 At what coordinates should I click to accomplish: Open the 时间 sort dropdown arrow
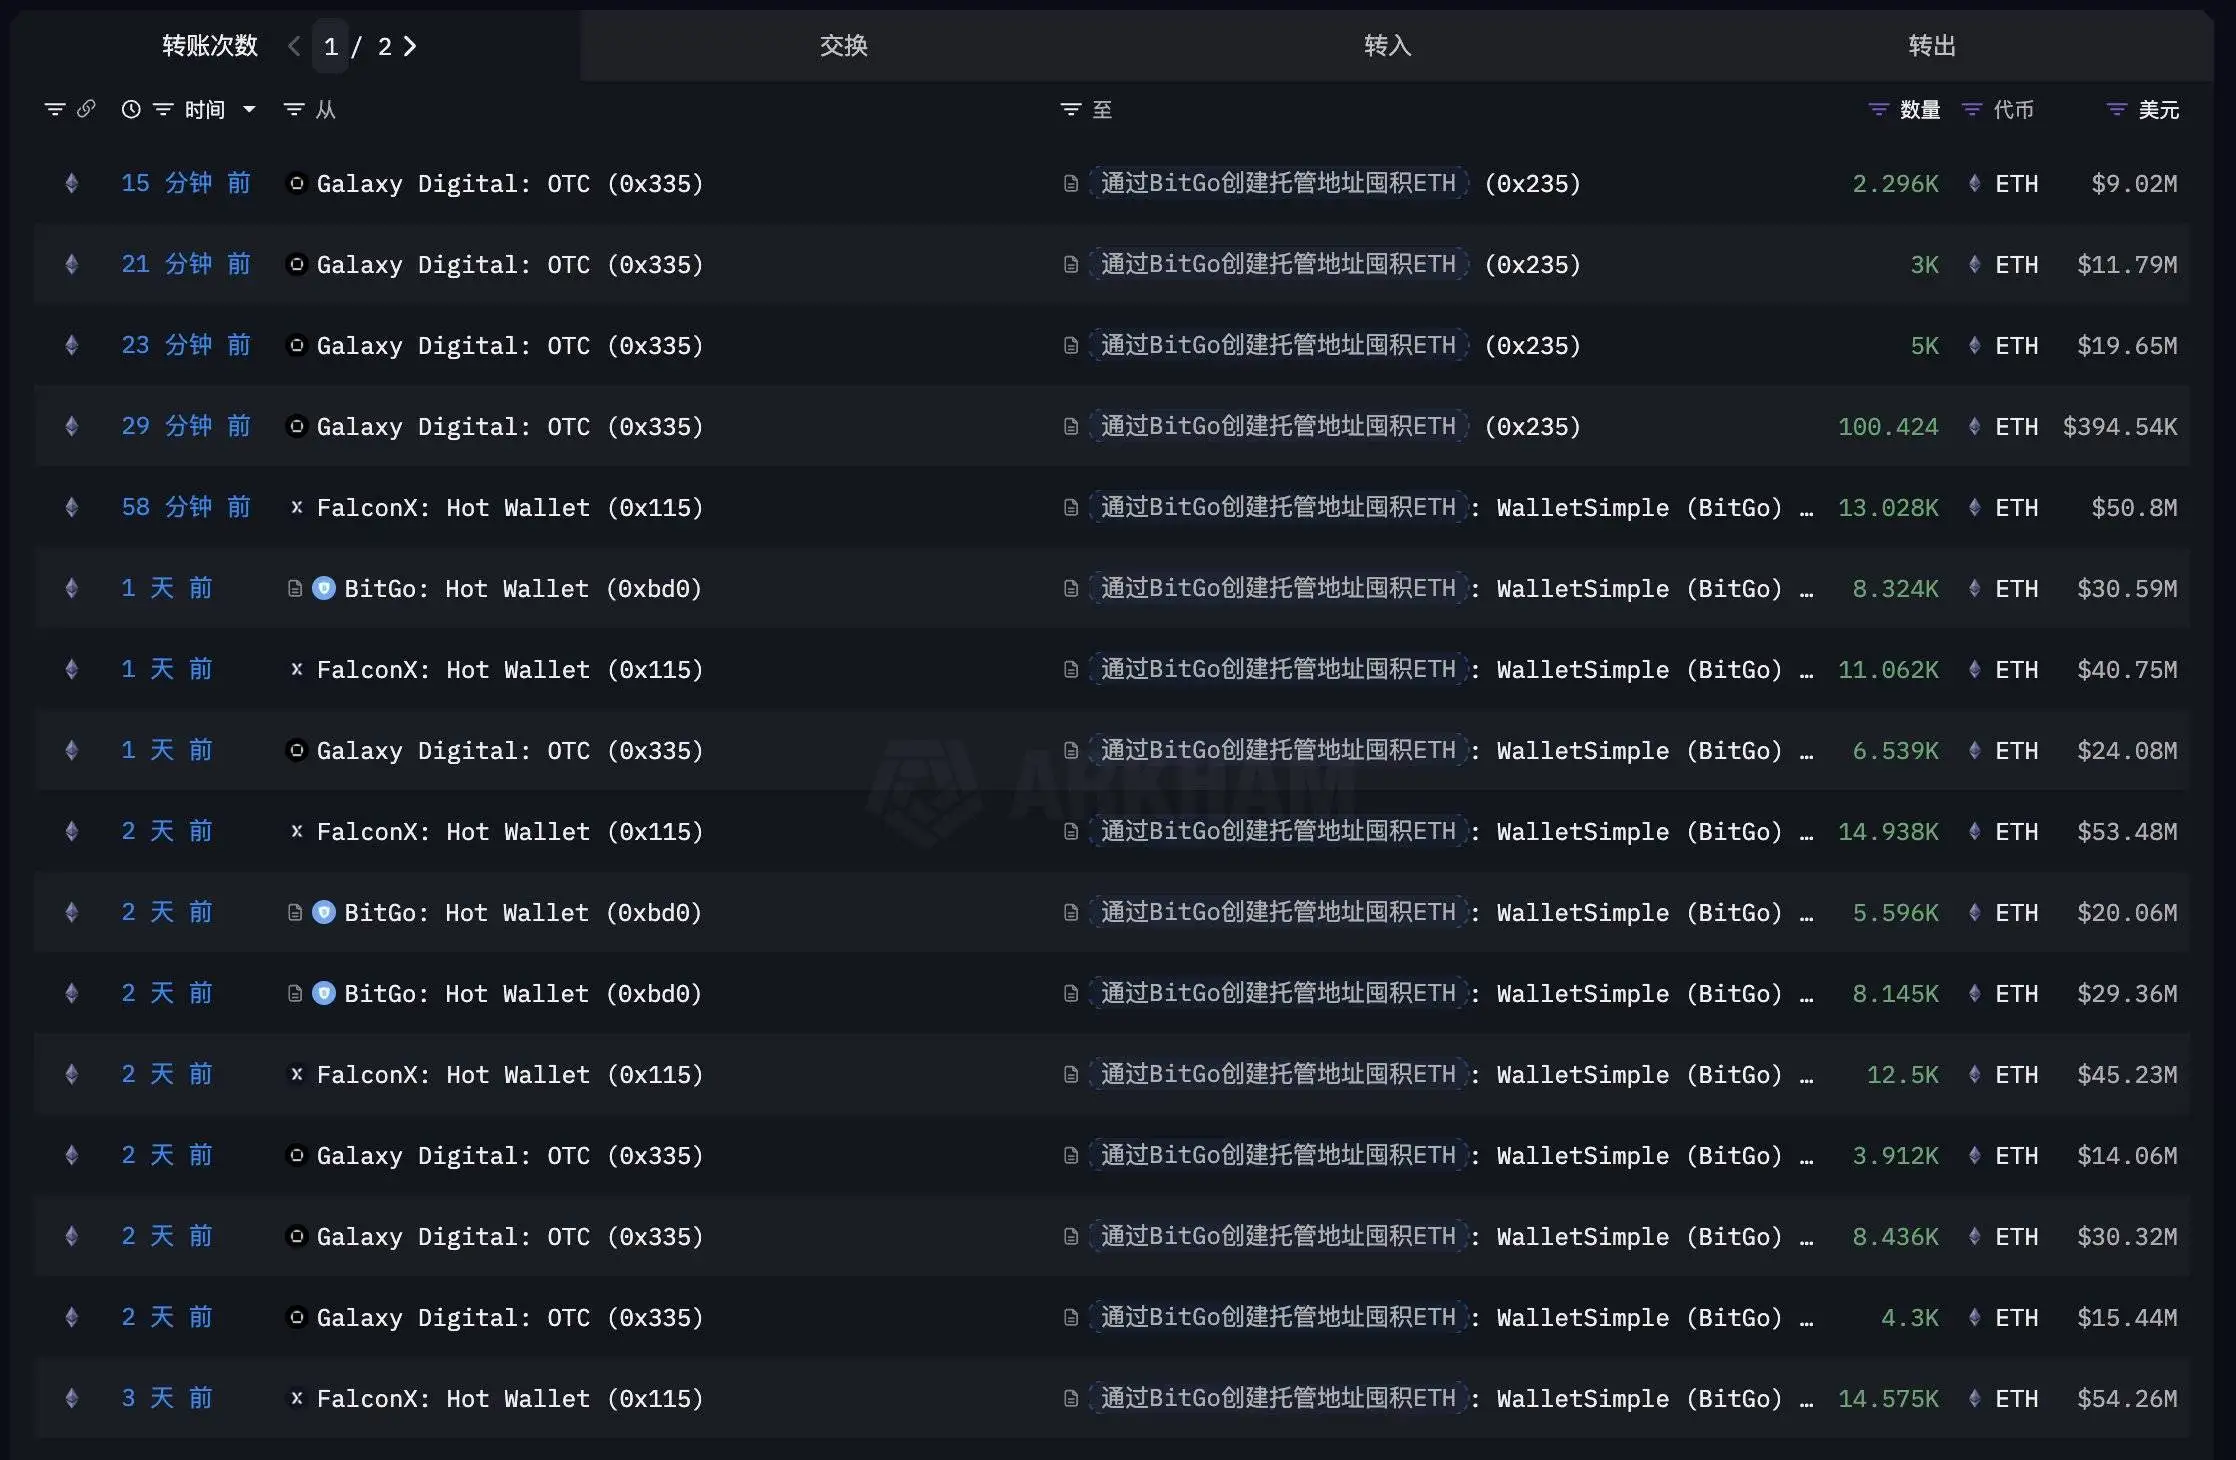tap(250, 110)
